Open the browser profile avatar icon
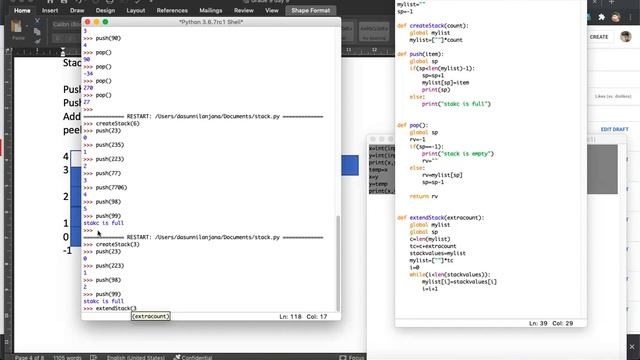The width and height of the screenshot is (640, 360). tap(616, 17)
